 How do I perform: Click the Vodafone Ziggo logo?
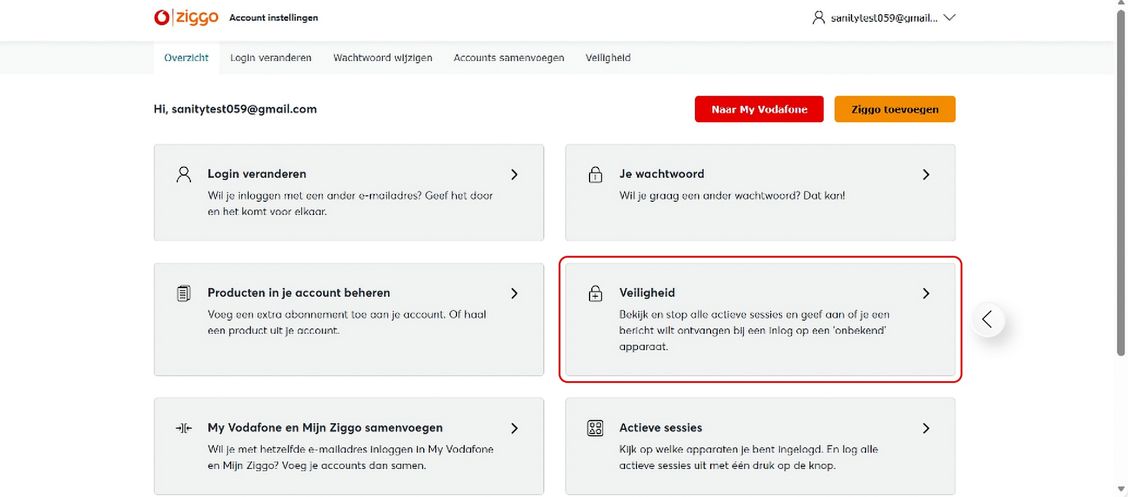click(186, 17)
